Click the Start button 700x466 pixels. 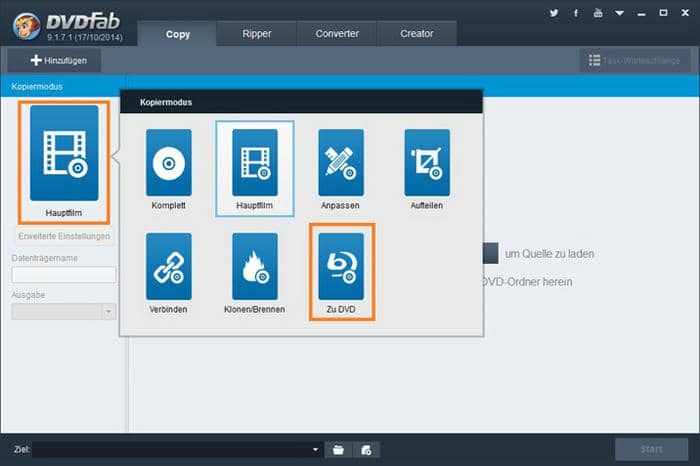pos(651,449)
